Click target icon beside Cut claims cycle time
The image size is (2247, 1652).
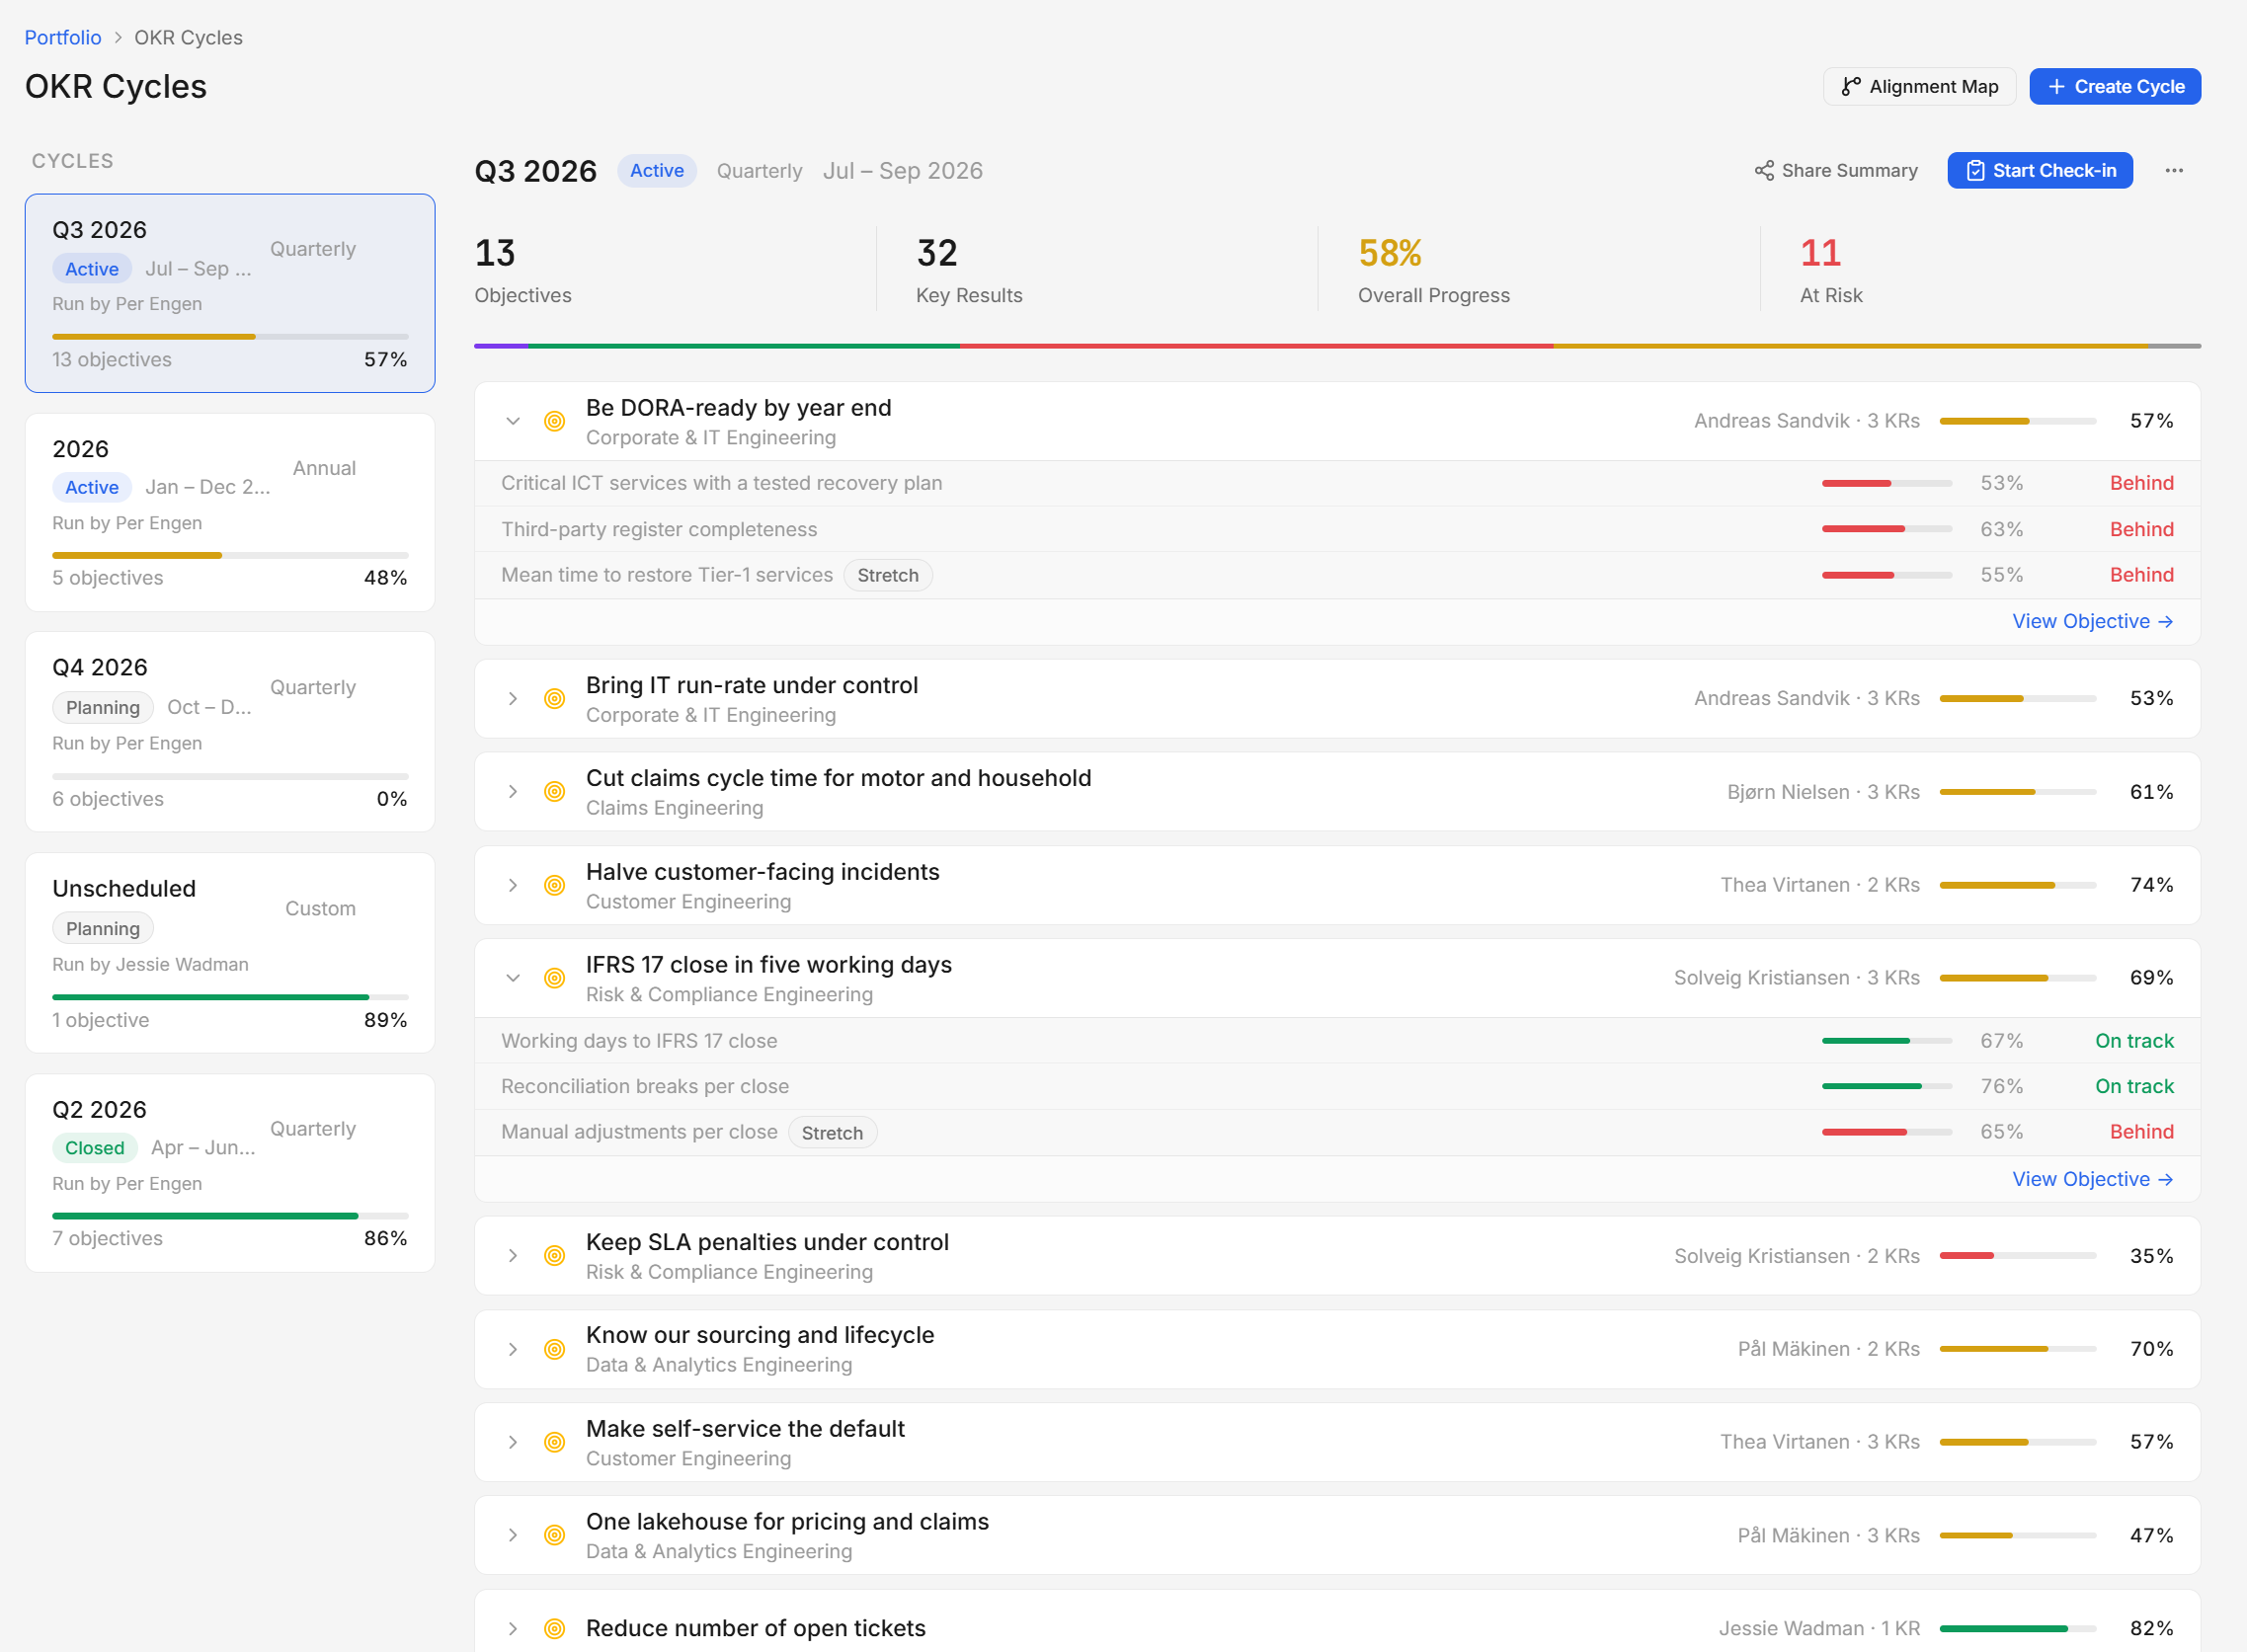554,792
